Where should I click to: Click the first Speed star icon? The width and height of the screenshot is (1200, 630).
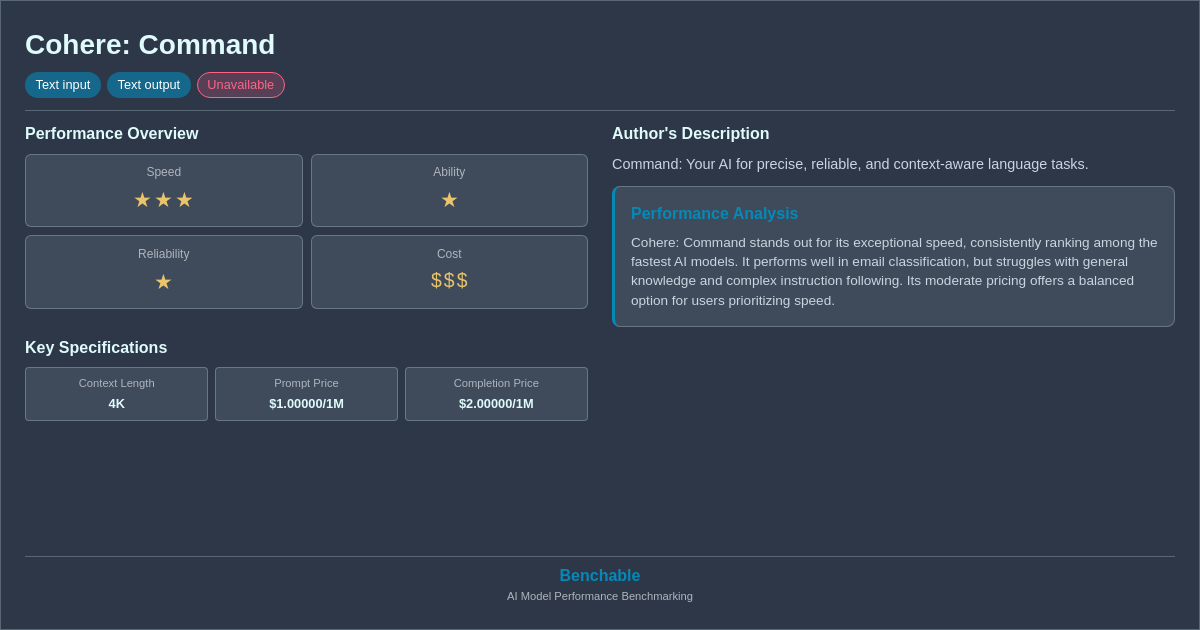[142, 200]
